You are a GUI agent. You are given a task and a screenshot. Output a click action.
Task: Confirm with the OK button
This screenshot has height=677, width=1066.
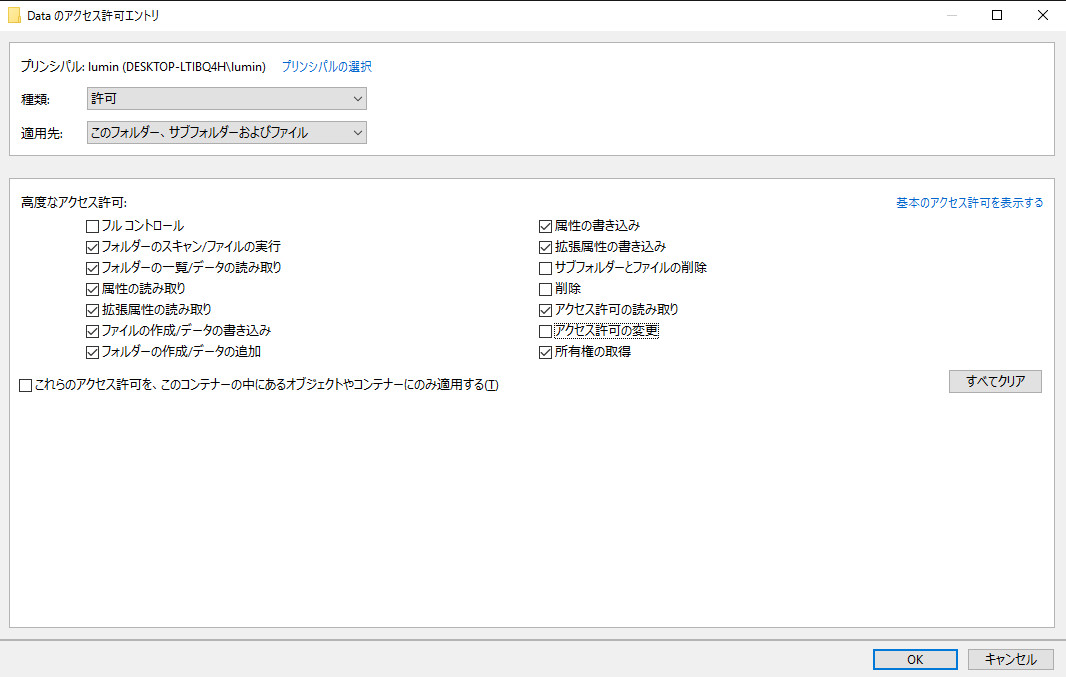[x=915, y=659]
